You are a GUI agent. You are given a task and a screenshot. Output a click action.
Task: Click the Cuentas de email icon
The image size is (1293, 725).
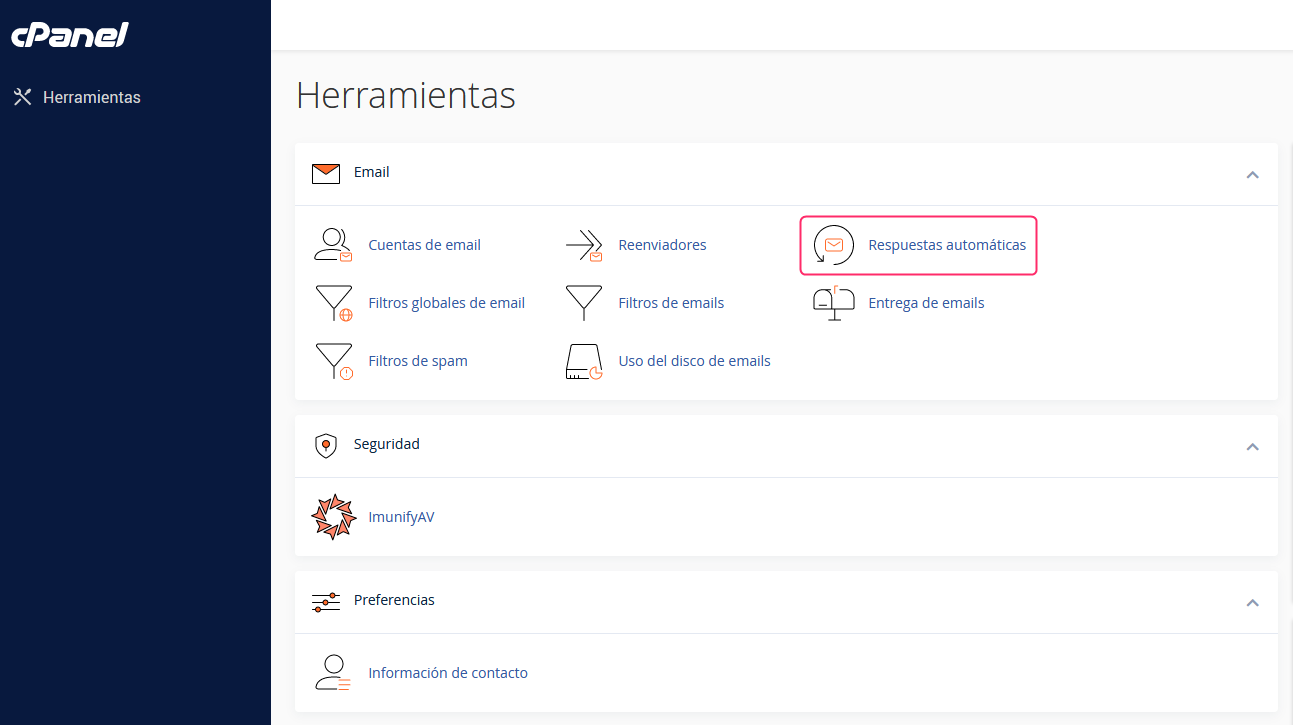pyautogui.click(x=333, y=245)
